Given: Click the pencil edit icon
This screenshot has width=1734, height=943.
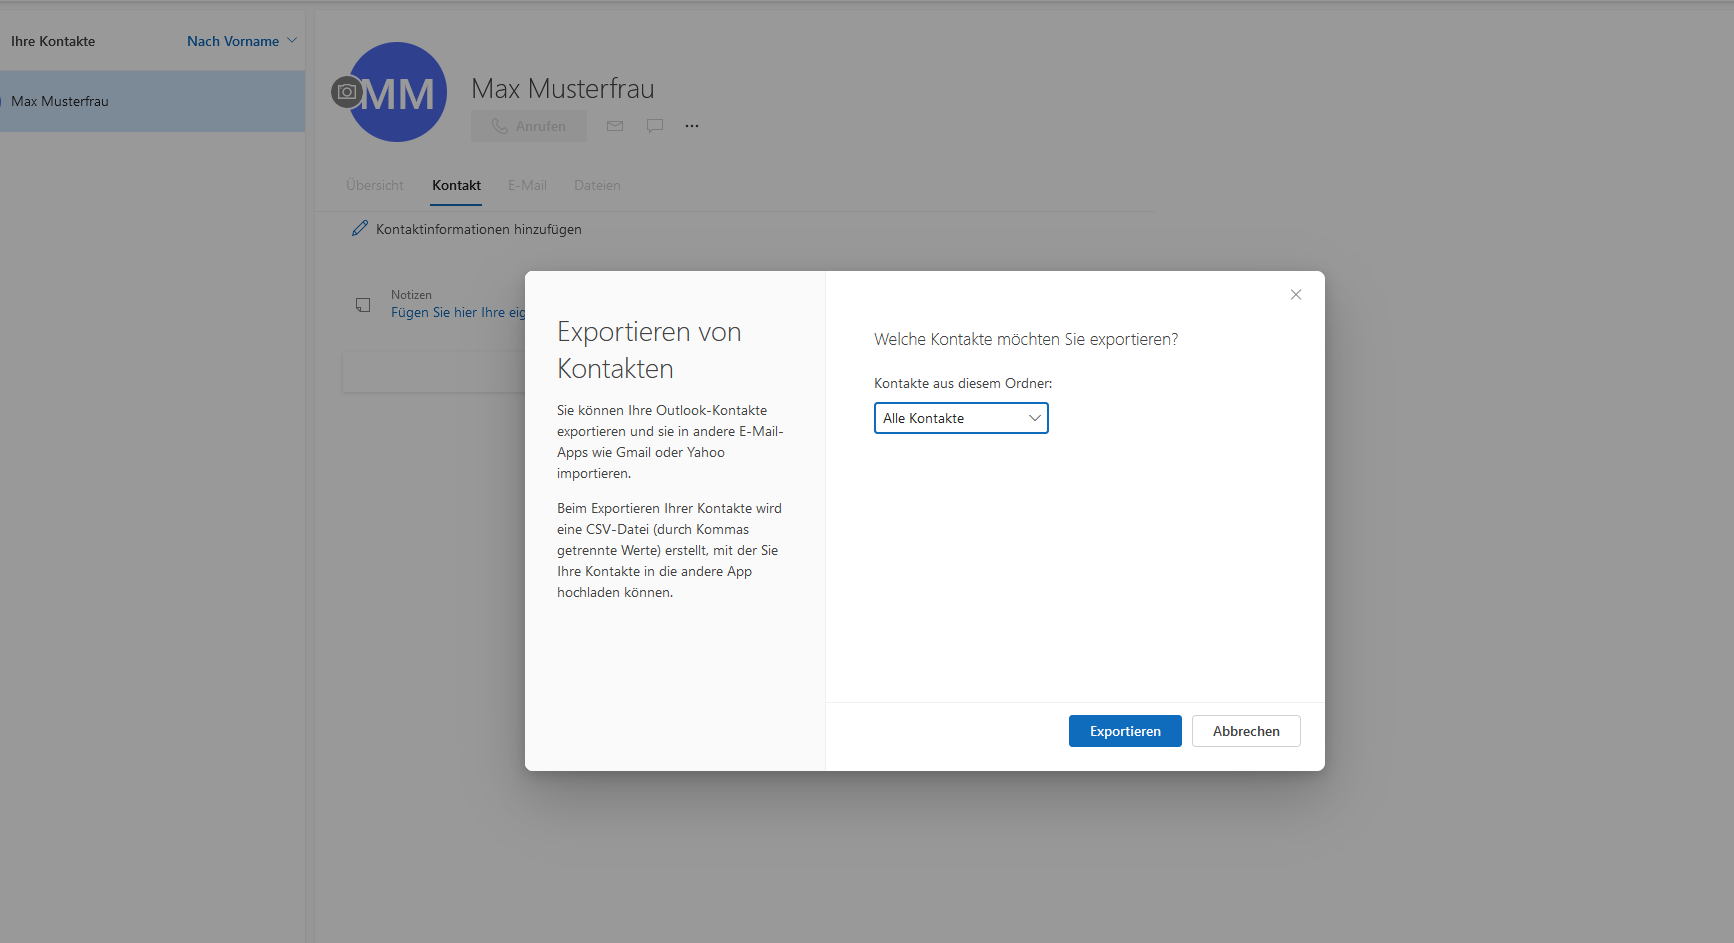Looking at the screenshot, I should pyautogui.click(x=360, y=229).
